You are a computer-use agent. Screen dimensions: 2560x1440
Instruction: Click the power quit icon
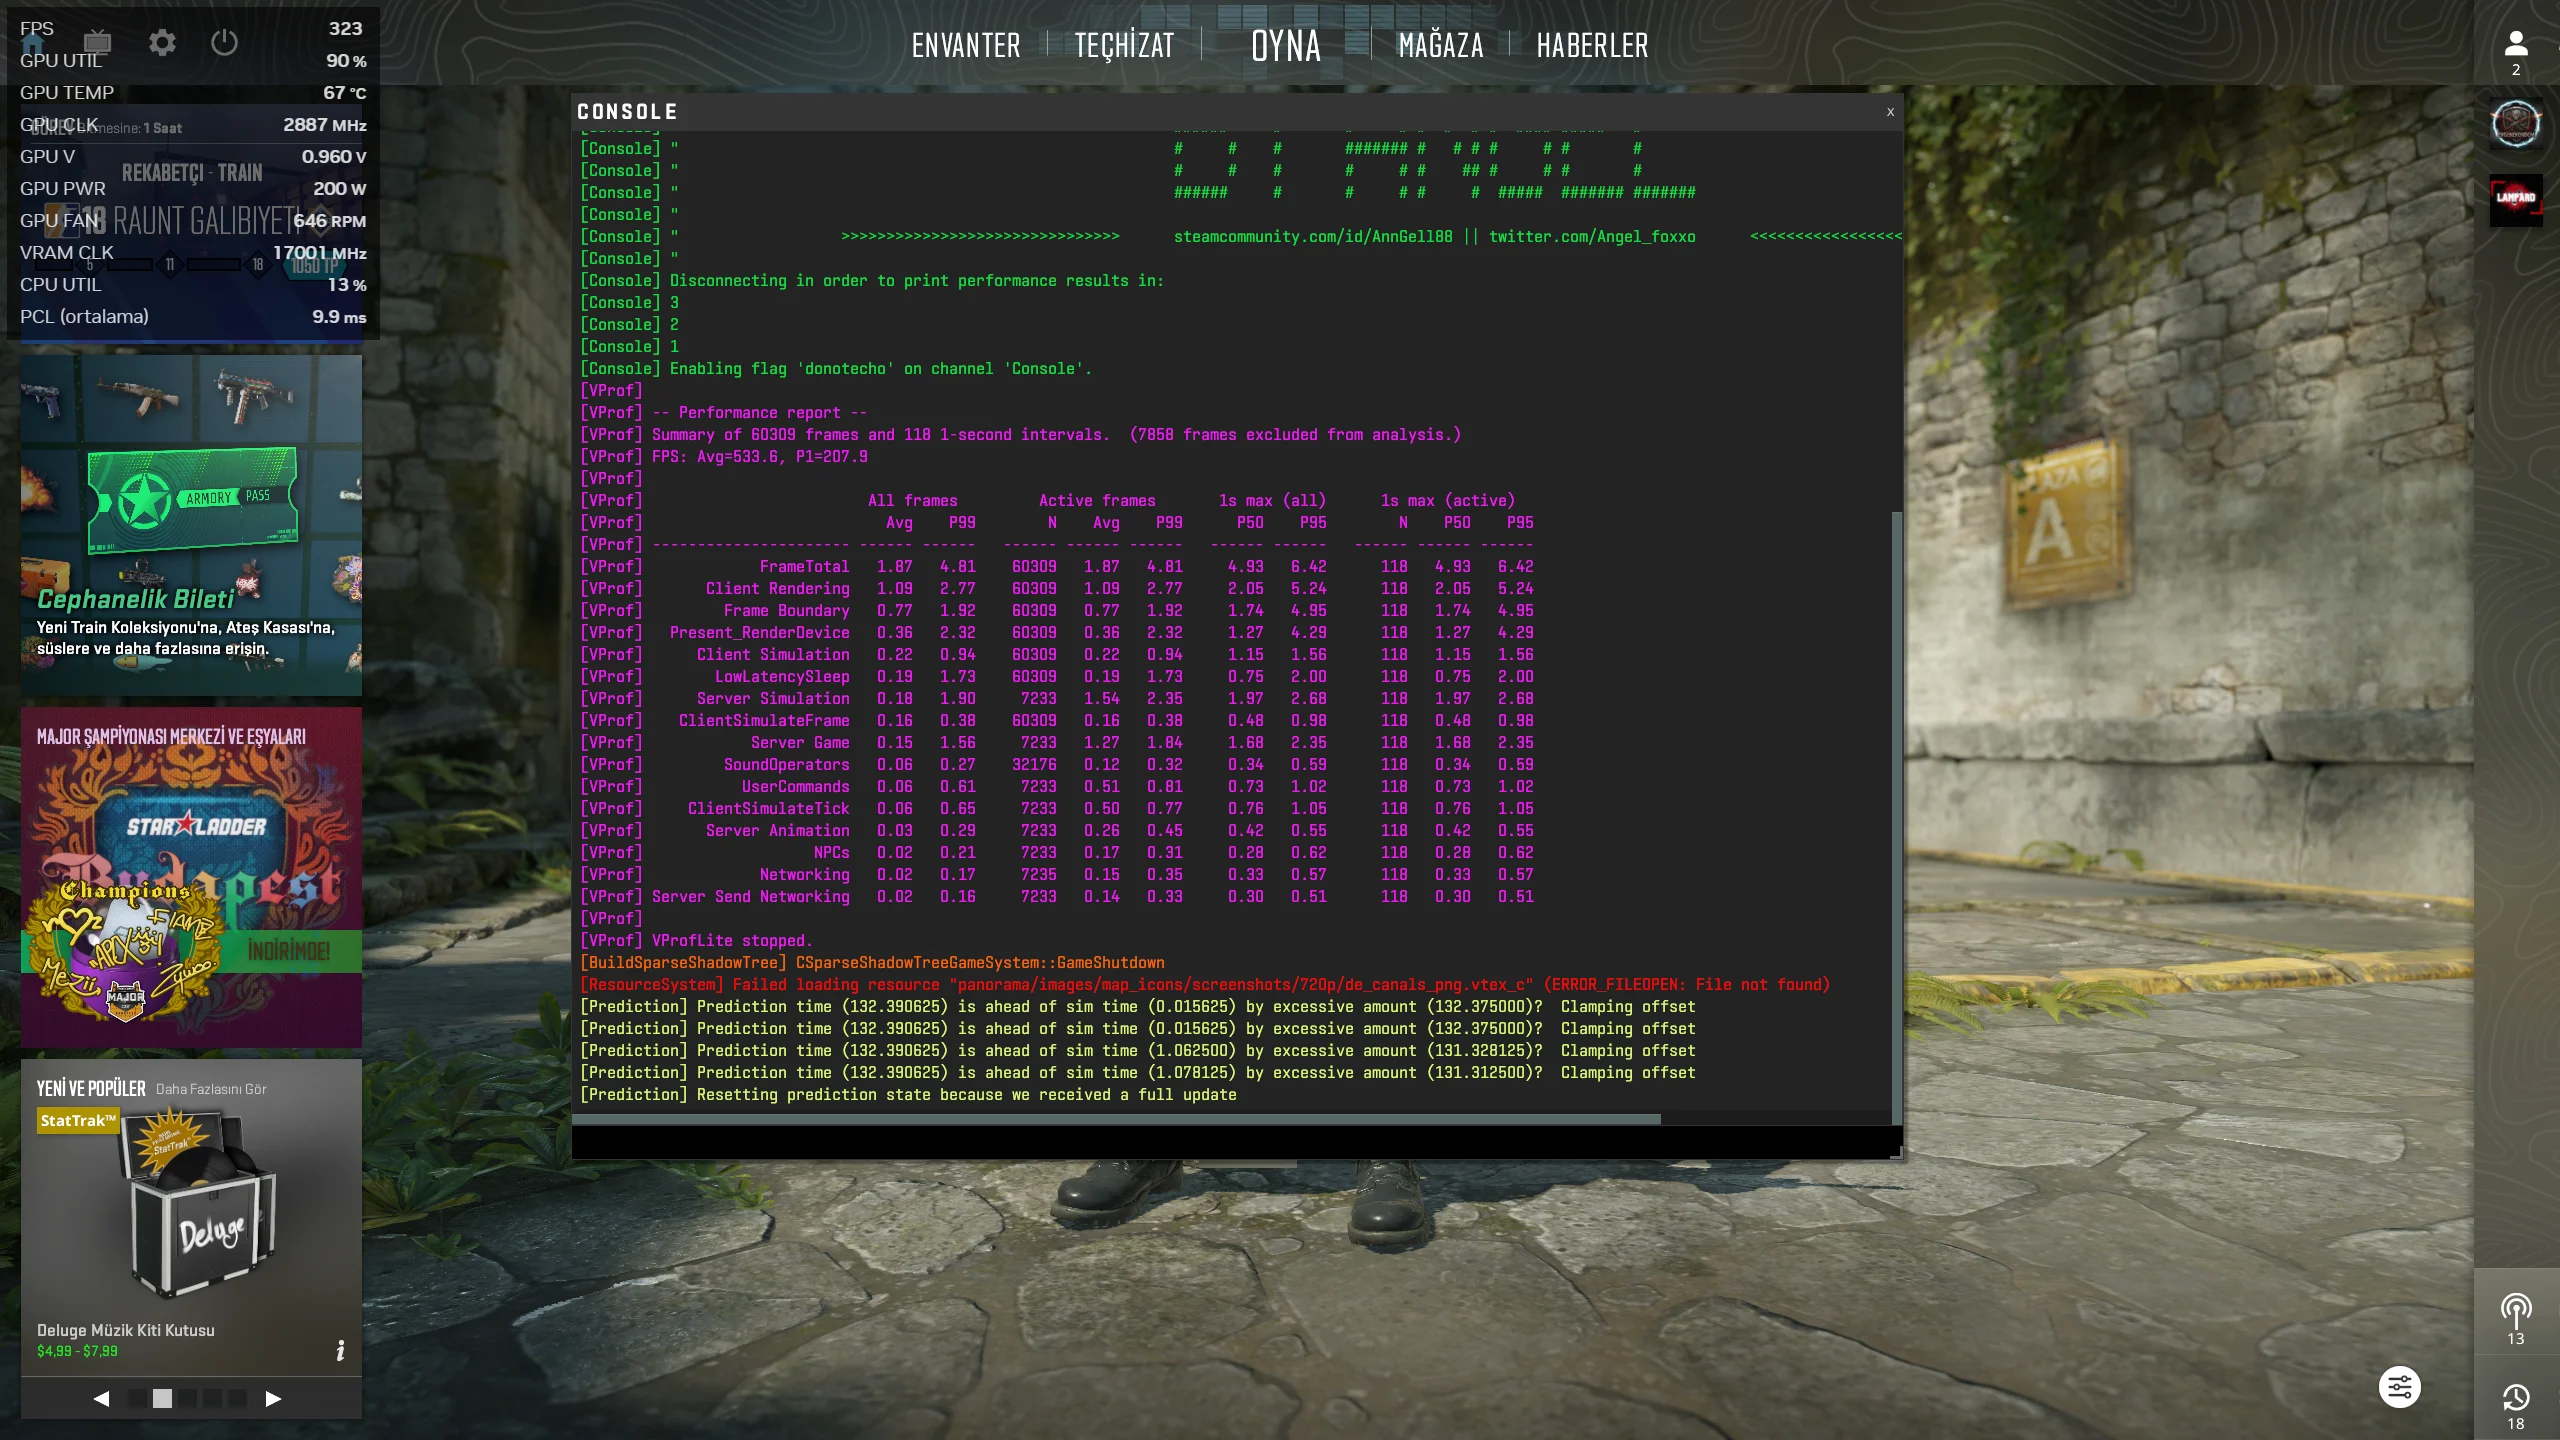click(x=224, y=43)
